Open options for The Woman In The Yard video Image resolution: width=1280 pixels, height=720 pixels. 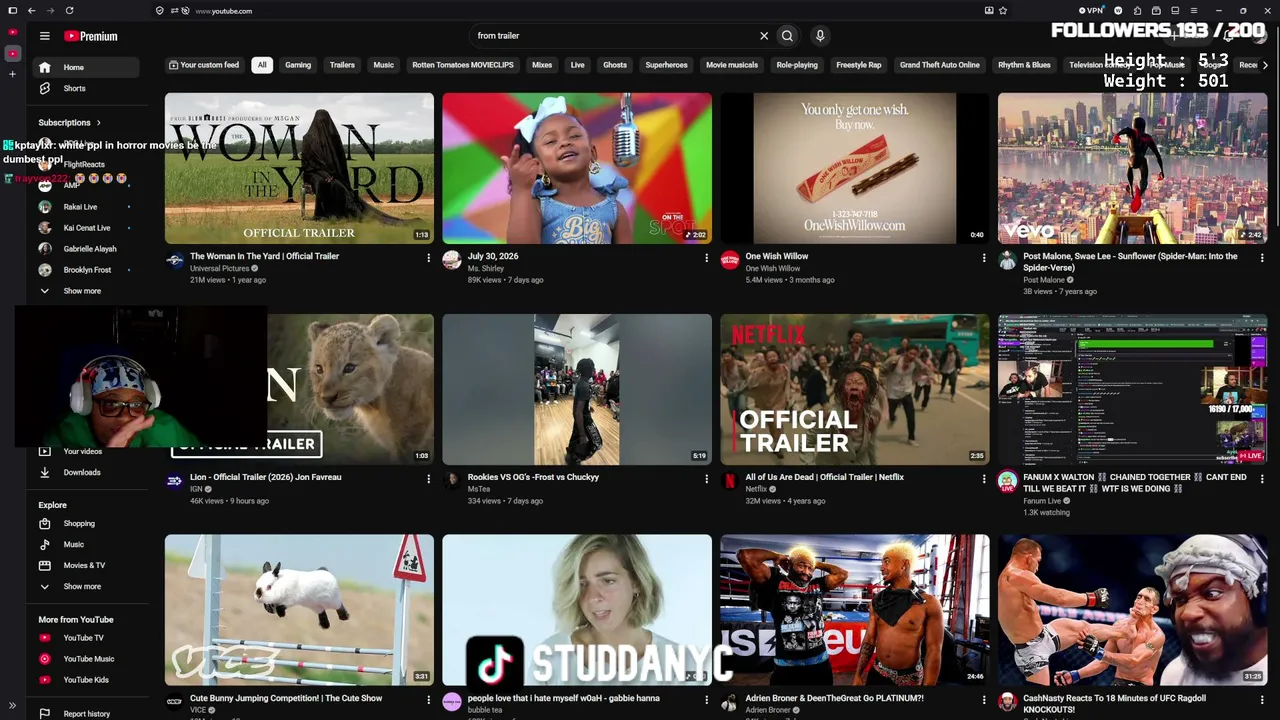pyautogui.click(x=428, y=258)
